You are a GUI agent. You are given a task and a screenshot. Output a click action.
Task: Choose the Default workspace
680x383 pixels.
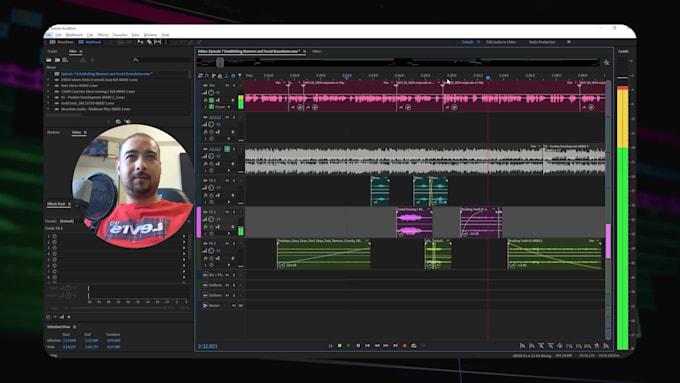[467, 42]
